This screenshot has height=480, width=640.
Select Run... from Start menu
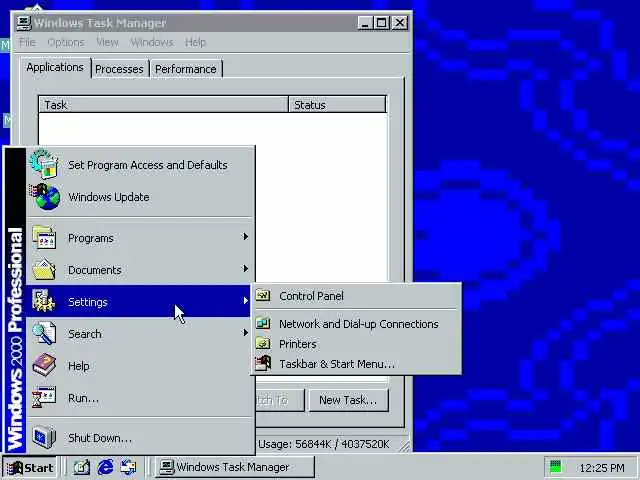click(140, 398)
